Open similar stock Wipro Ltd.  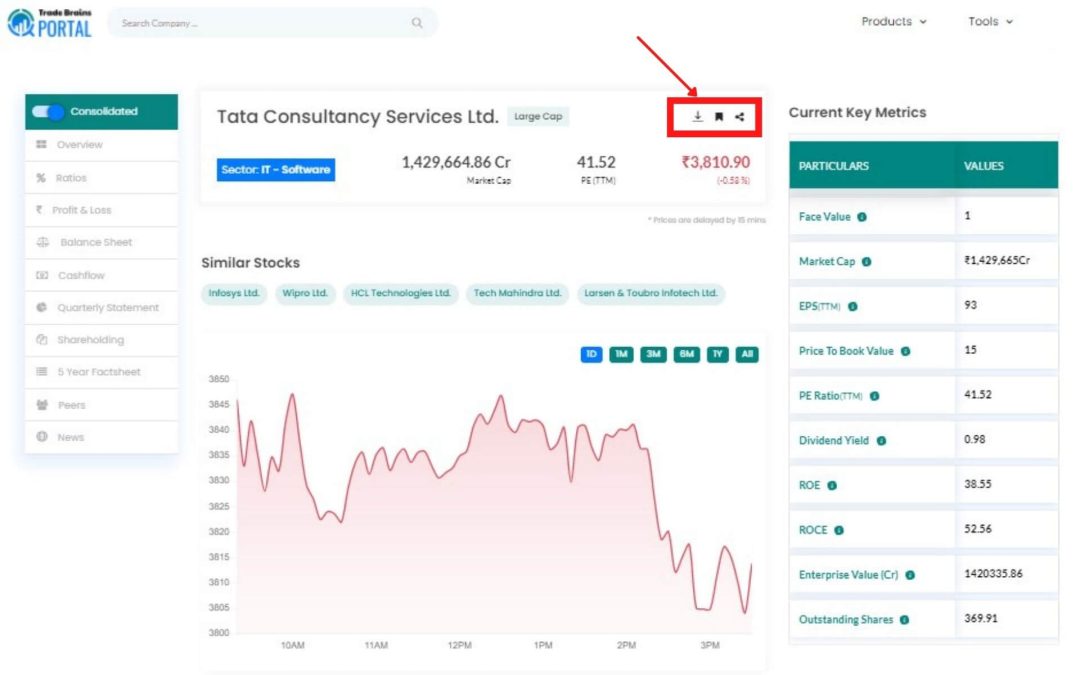pyautogui.click(x=305, y=293)
